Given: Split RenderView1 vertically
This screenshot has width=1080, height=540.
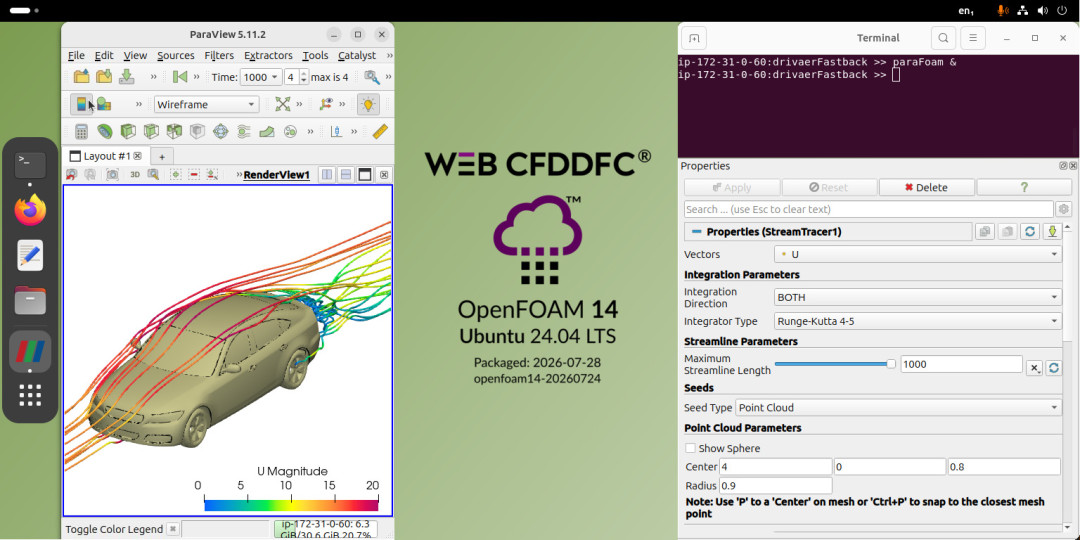Looking at the screenshot, I should tap(346, 175).
